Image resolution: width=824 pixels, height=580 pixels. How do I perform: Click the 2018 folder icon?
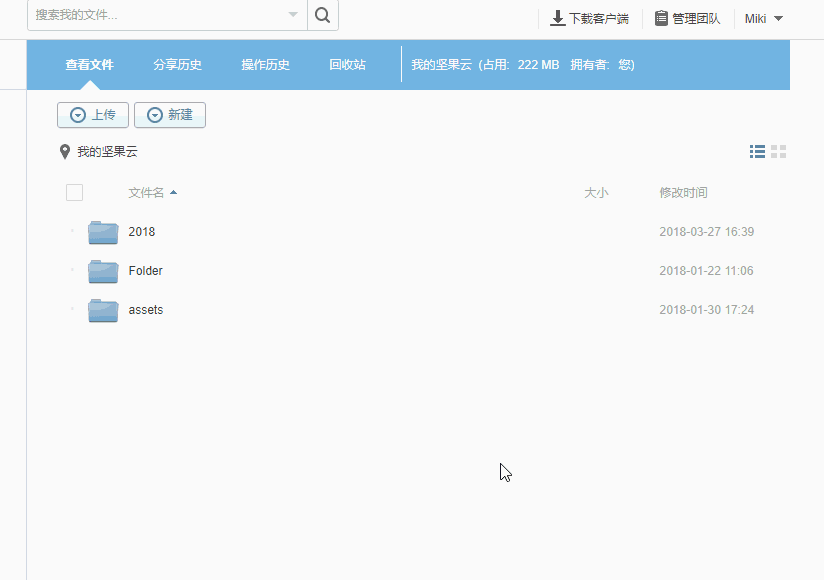pyautogui.click(x=103, y=232)
